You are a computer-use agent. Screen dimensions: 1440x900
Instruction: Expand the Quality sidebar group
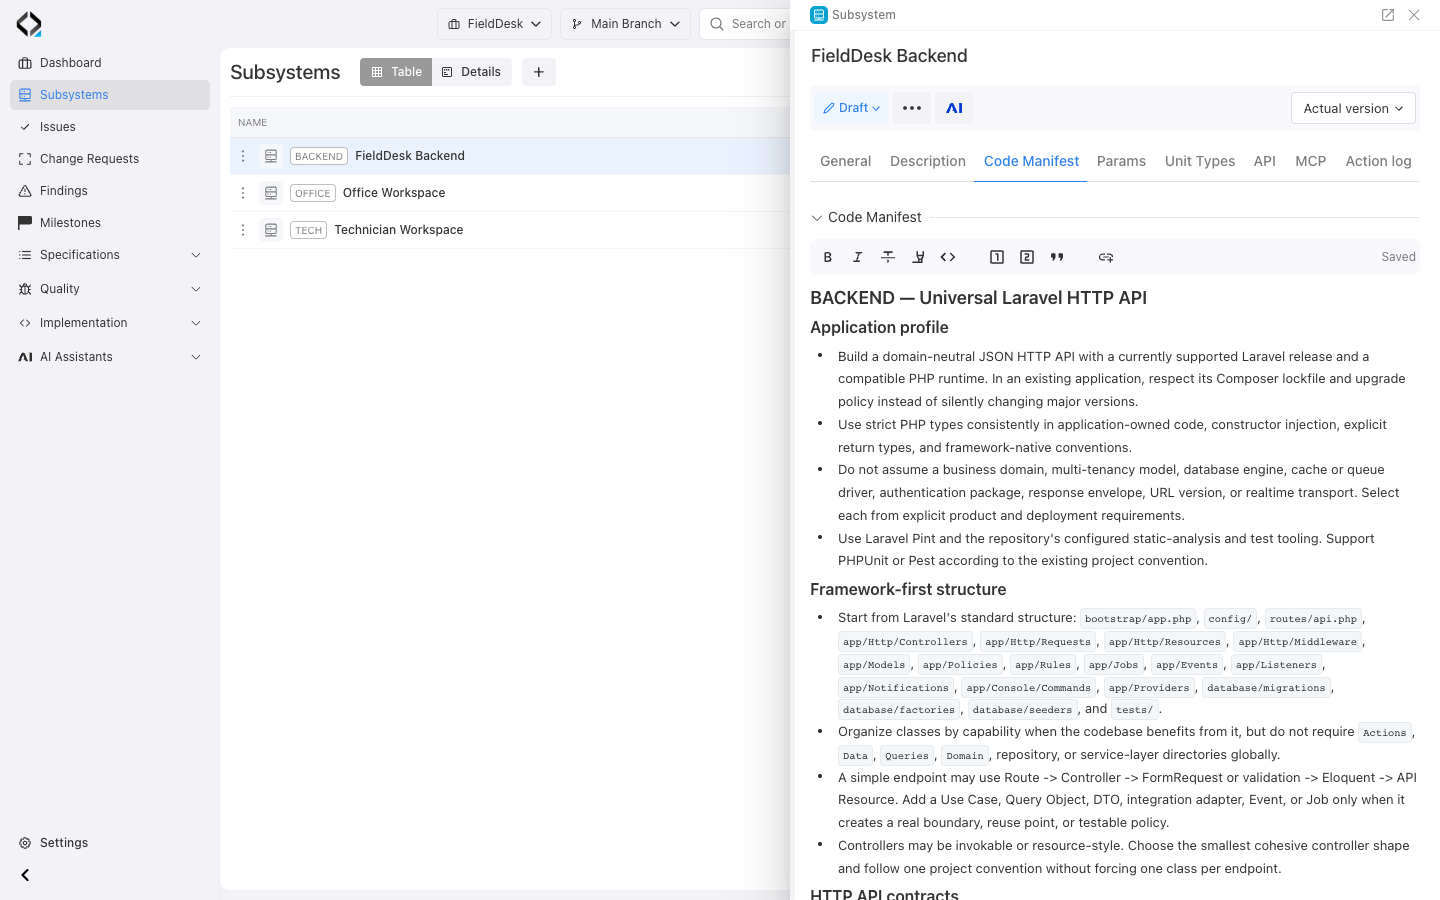click(x=110, y=289)
